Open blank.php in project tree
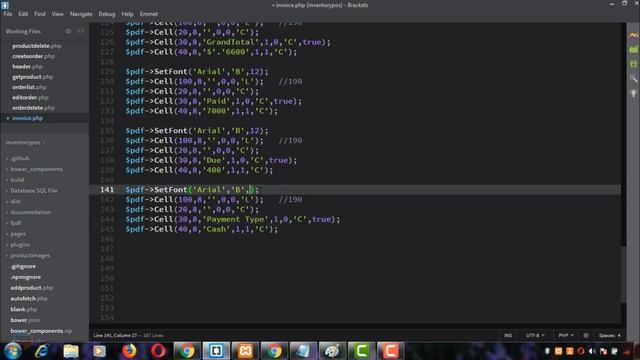The height and width of the screenshot is (360, 640). 24,309
